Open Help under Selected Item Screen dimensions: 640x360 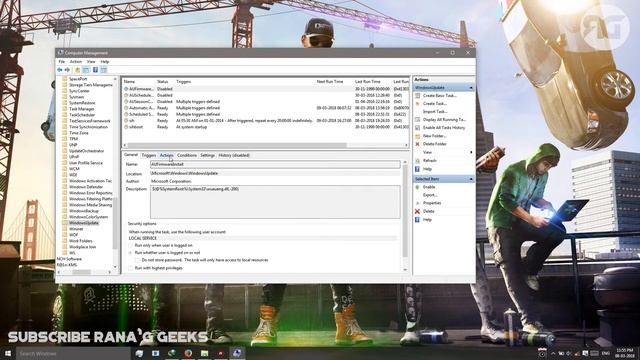(x=427, y=220)
